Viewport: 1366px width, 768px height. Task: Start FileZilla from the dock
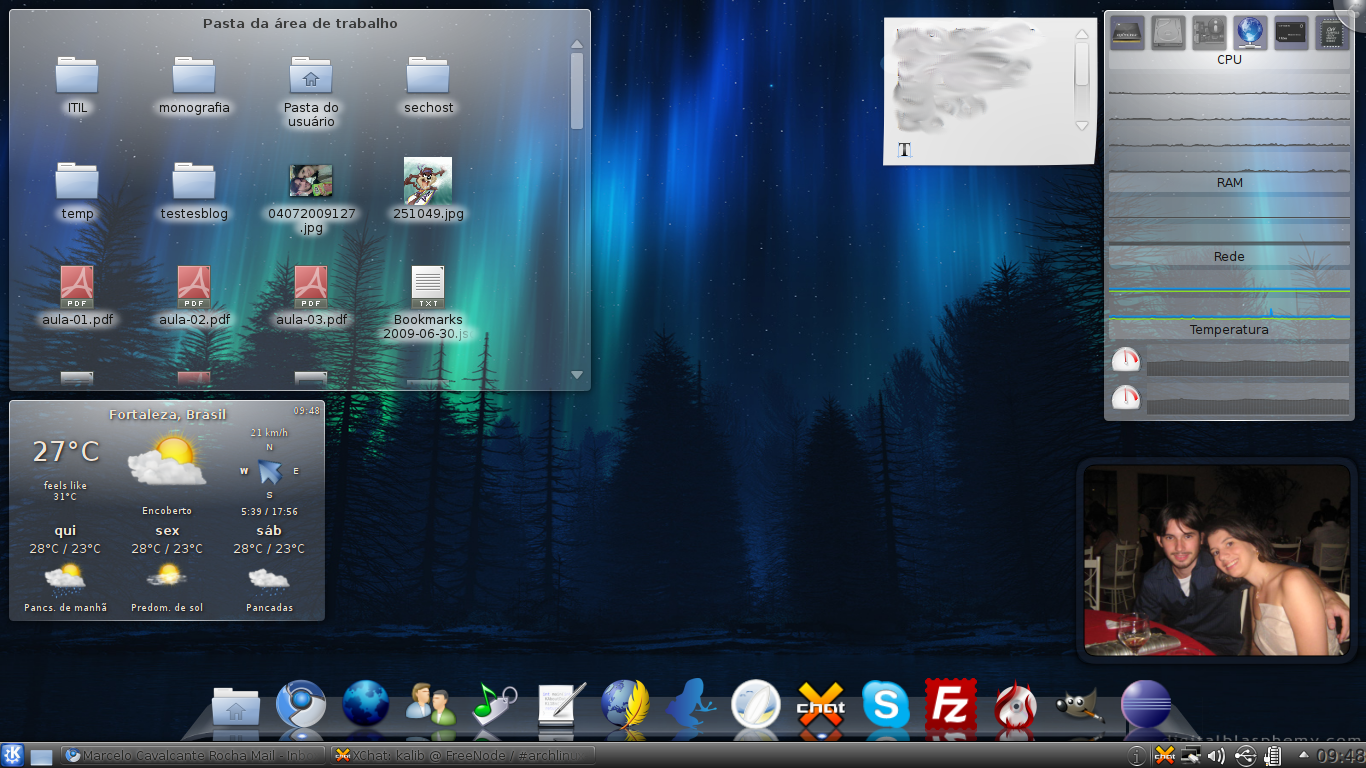click(951, 705)
